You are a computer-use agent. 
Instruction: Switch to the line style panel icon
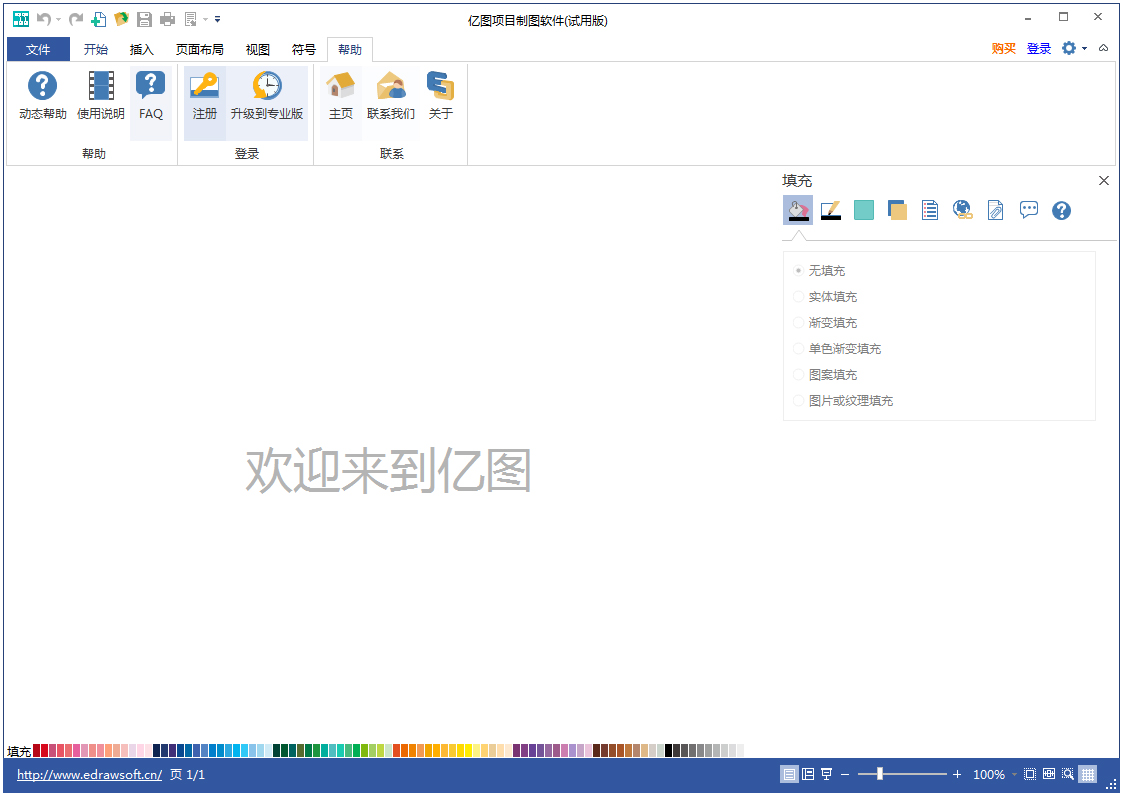pyautogui.click(x=831, y=210)
